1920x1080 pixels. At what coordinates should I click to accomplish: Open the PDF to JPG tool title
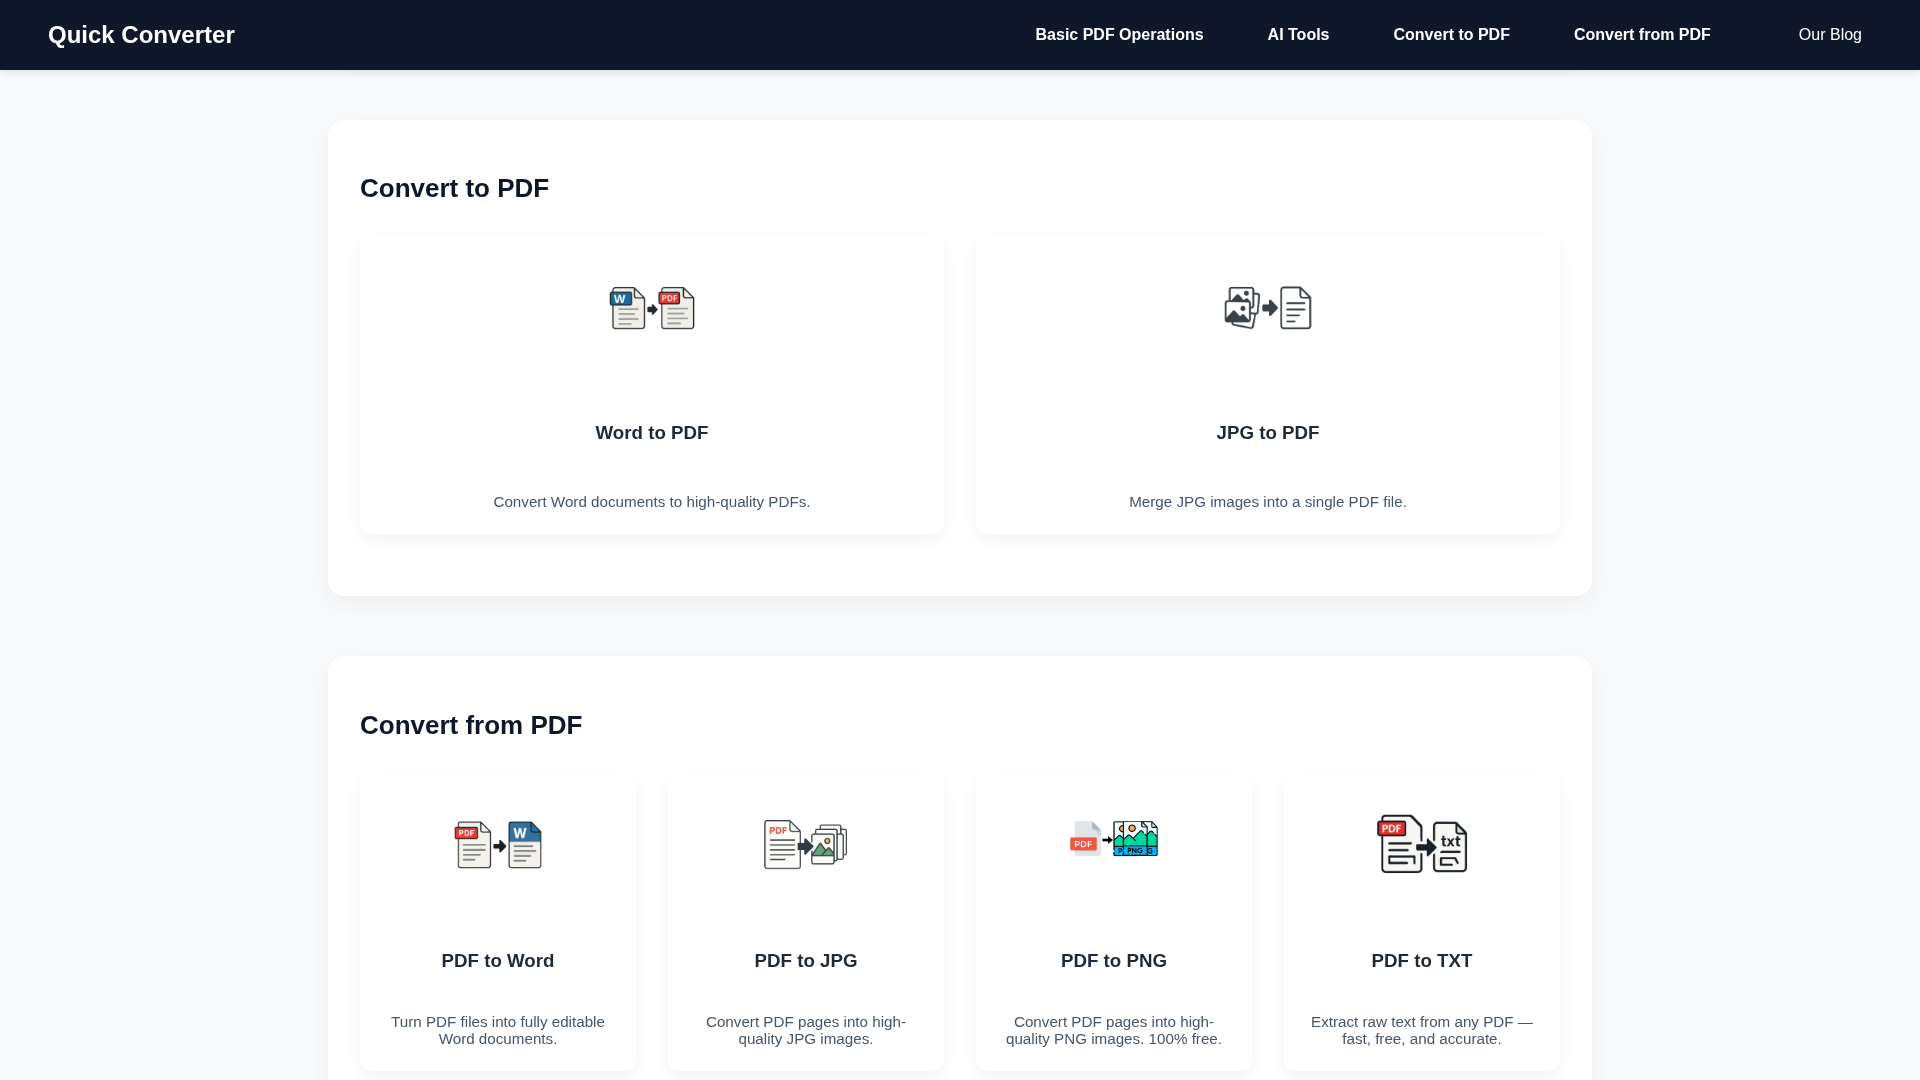(x=805, y=961)
